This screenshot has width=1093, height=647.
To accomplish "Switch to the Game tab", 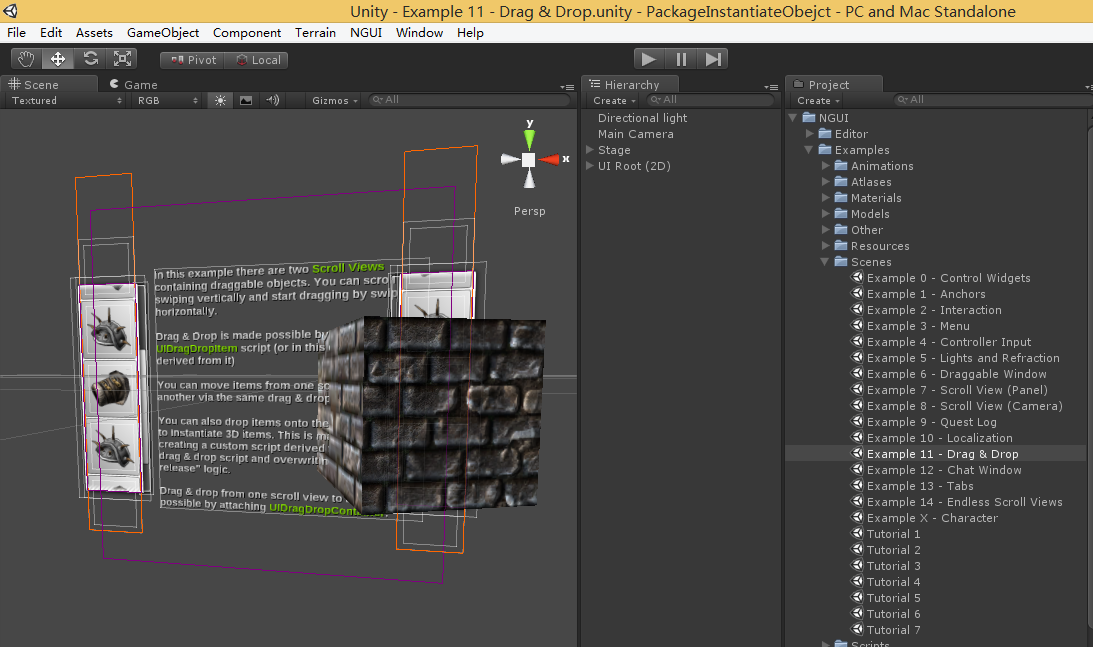I will pos(134,84).
